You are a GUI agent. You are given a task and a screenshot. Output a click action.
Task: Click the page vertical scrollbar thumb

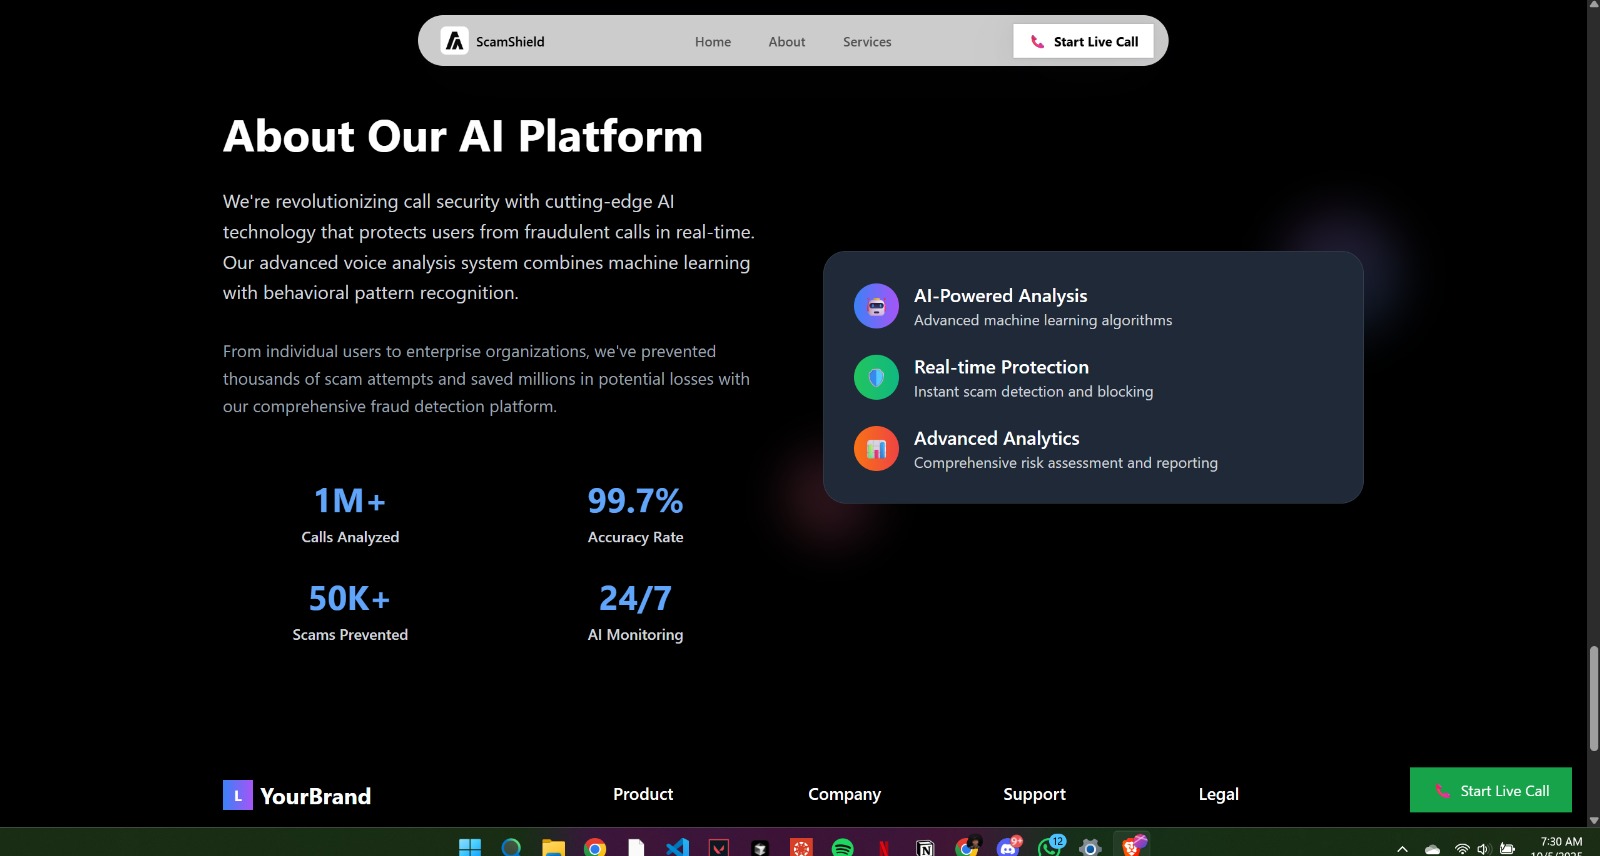point(1594,698)
